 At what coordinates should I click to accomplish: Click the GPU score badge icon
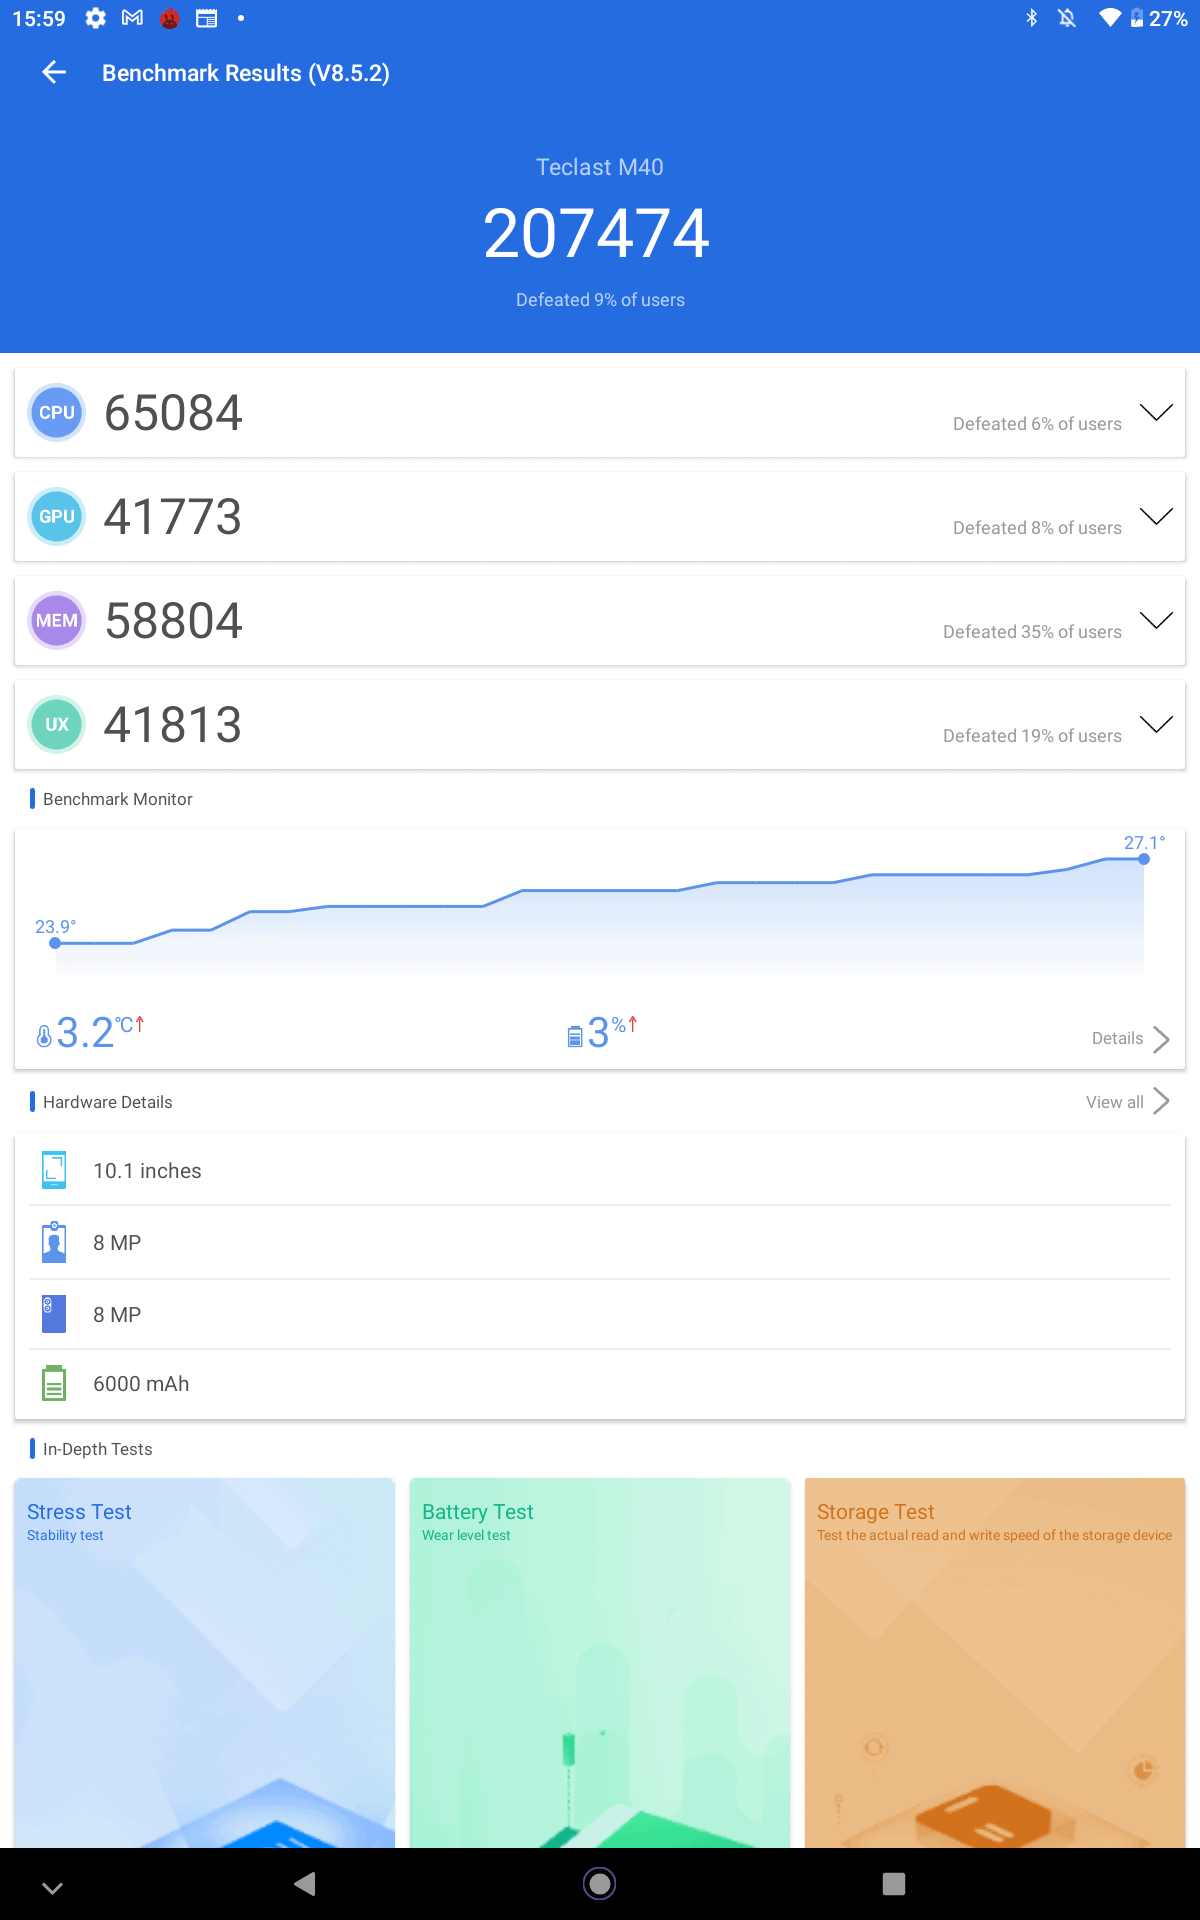57,517
